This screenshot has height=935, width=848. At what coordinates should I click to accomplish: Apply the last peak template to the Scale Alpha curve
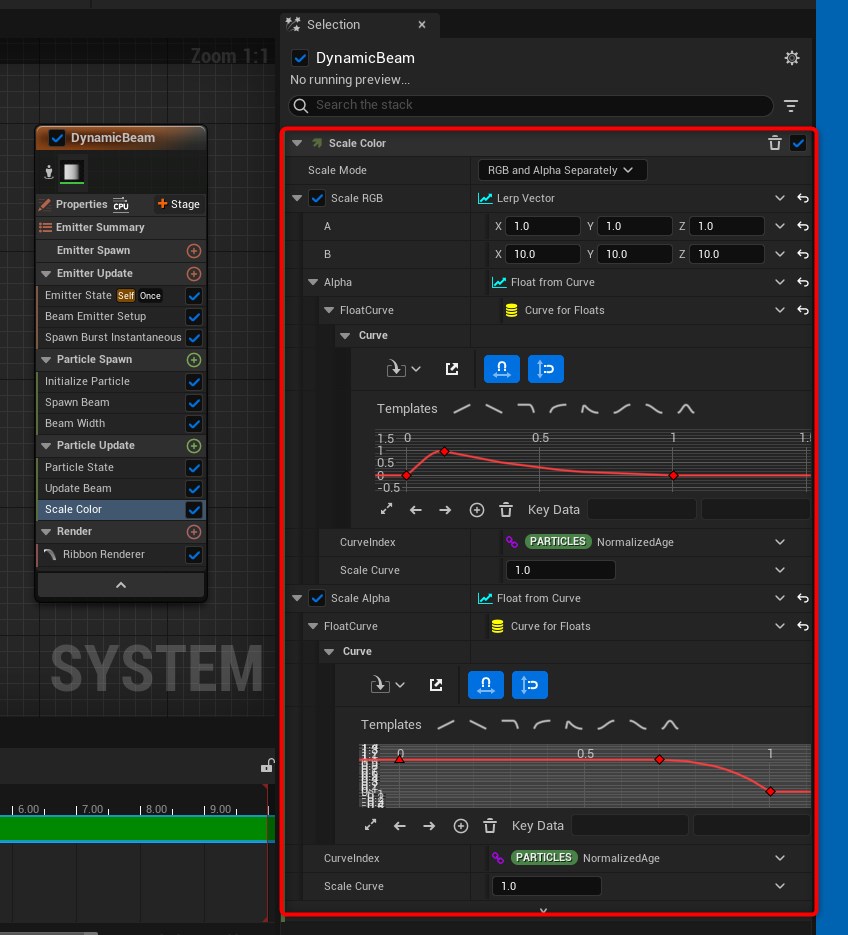tap(670, 725)
